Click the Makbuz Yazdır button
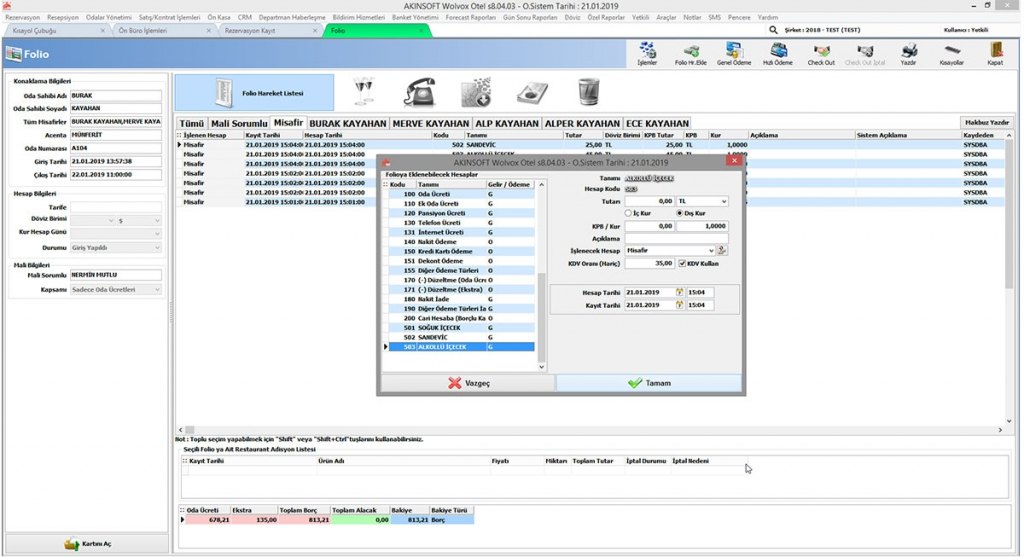The width and height of the screenshot is (1024, 557). (987, 122)
